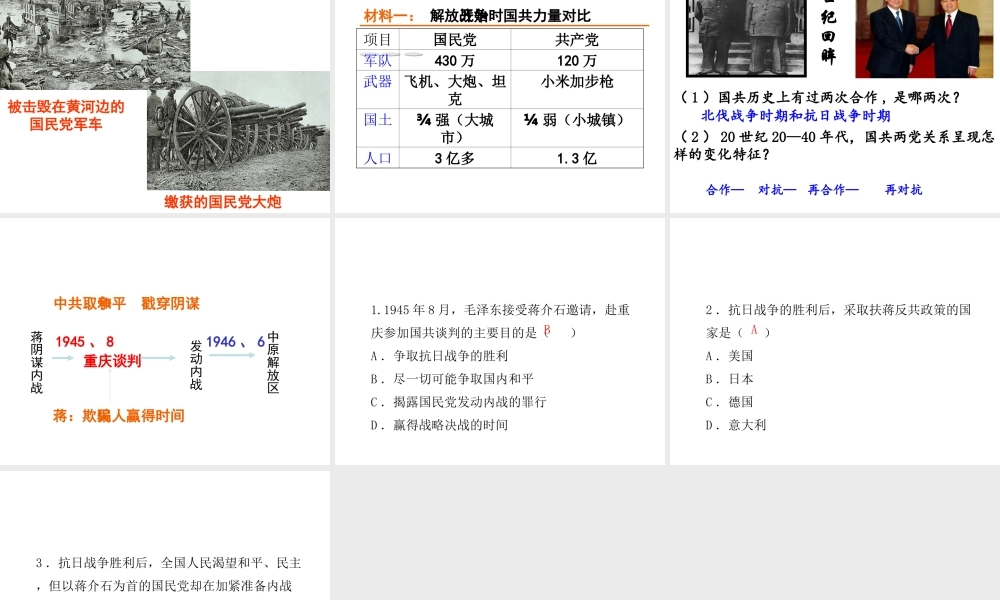Click the table header 国民党
Image resolution: width=1000 pixels, height=600 pixels.
[455, 40]
